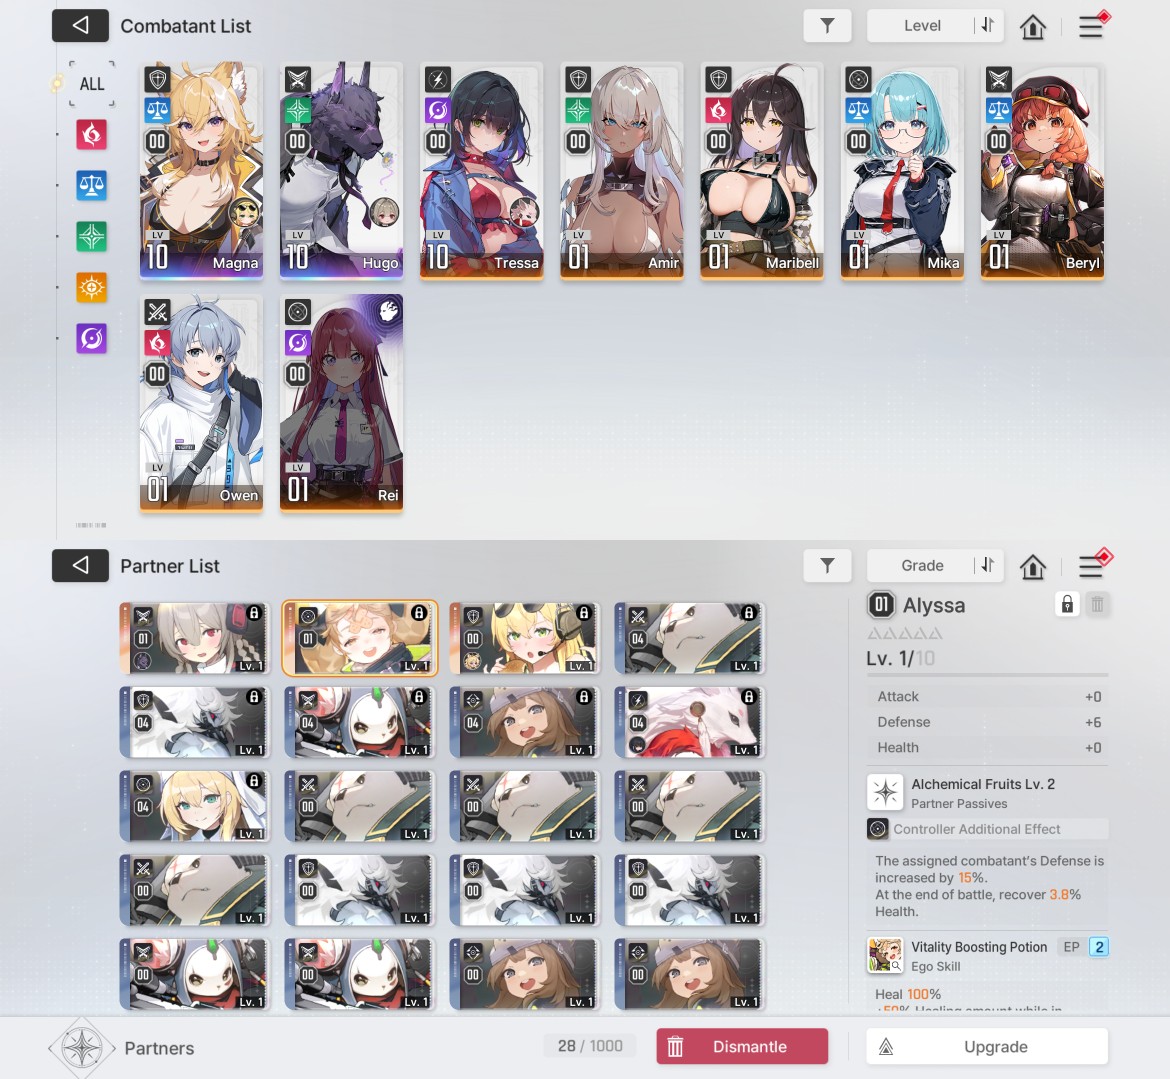This screenshot has width=1170, height=1079.
Task: Click Tressa's equipped partner badge
Action: (x=525, y=213)
